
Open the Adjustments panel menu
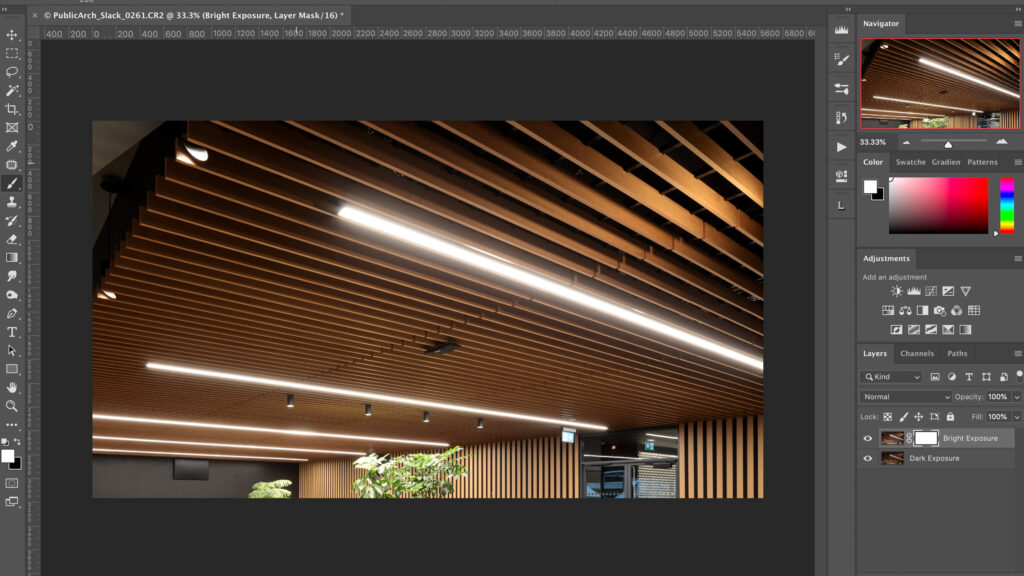tap(1018, 259)
